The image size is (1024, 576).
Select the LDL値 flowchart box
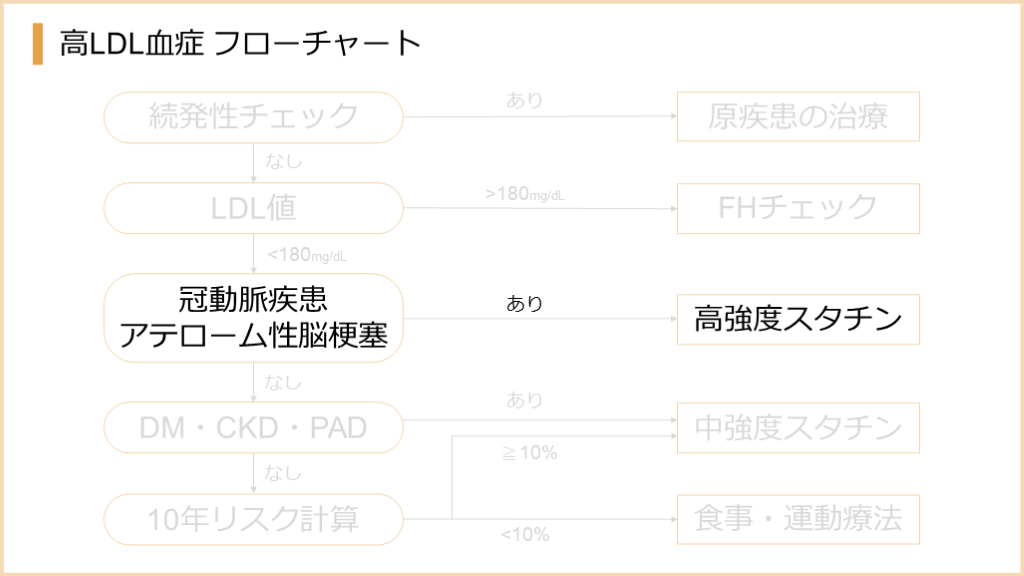coord(253,207)
